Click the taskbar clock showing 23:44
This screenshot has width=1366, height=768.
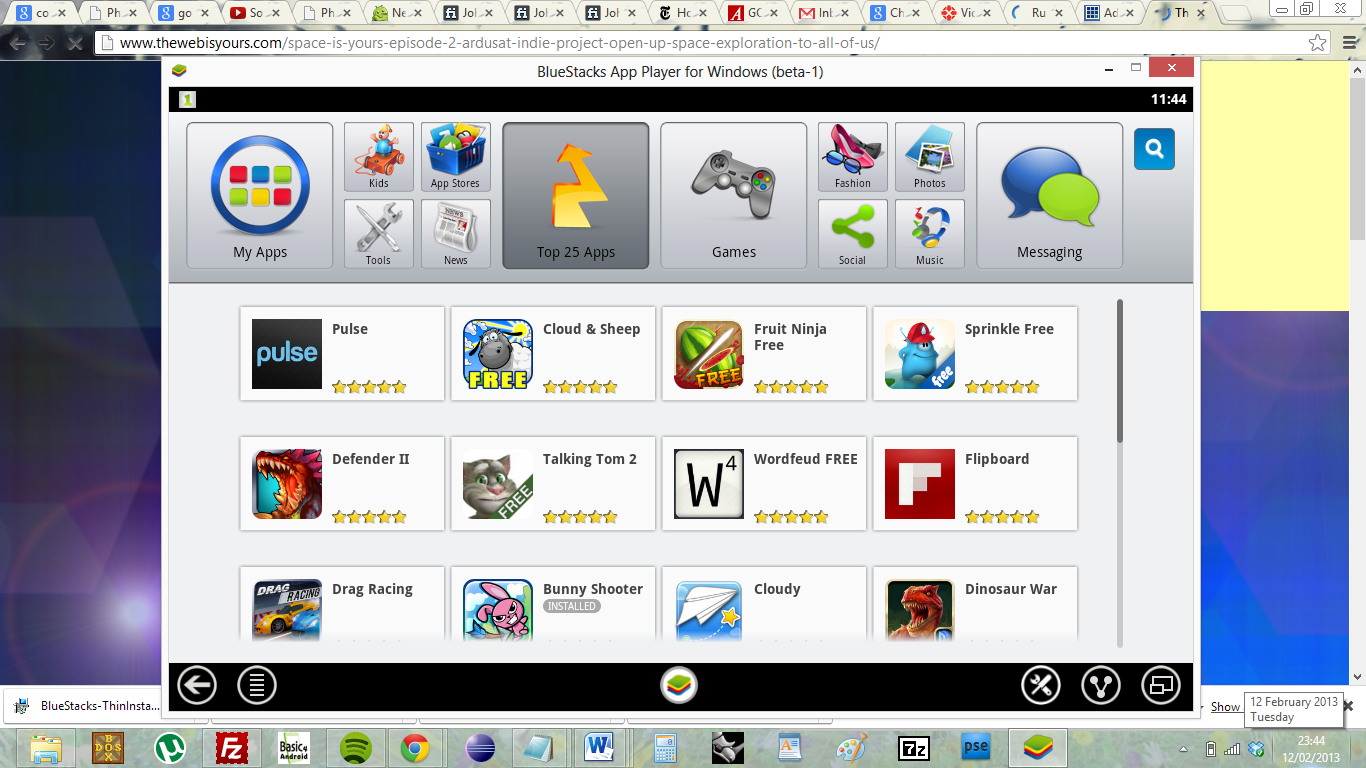pyautogui.click(x=1311, y=748)
